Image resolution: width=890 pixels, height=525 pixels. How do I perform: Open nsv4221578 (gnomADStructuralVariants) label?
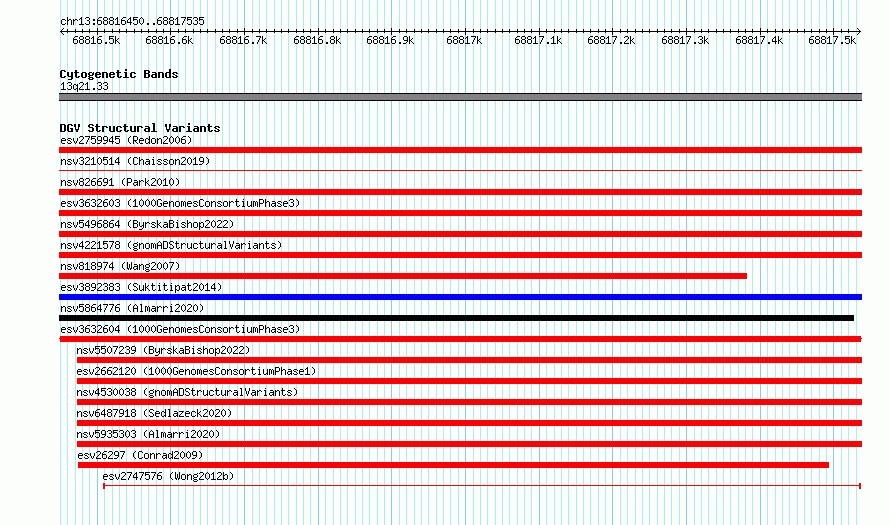(x=171, y=245)
